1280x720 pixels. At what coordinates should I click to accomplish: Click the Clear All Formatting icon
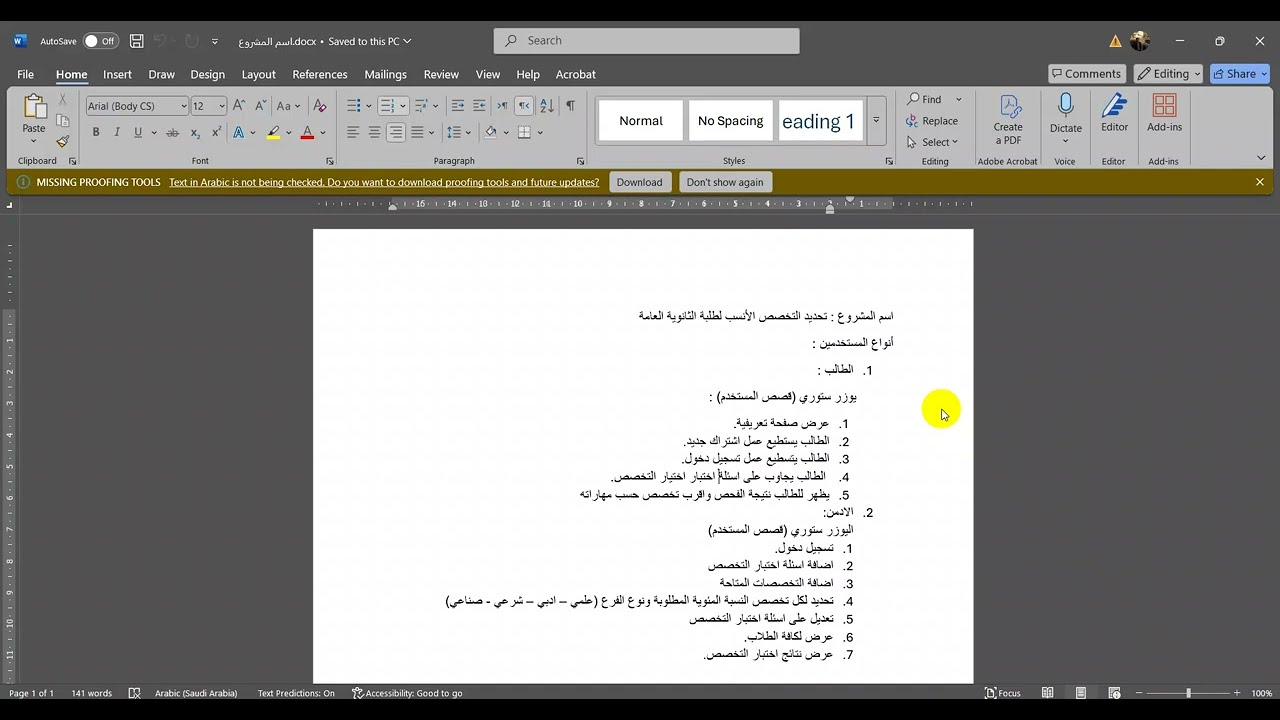pyautogui.click(x=319, y=106)
